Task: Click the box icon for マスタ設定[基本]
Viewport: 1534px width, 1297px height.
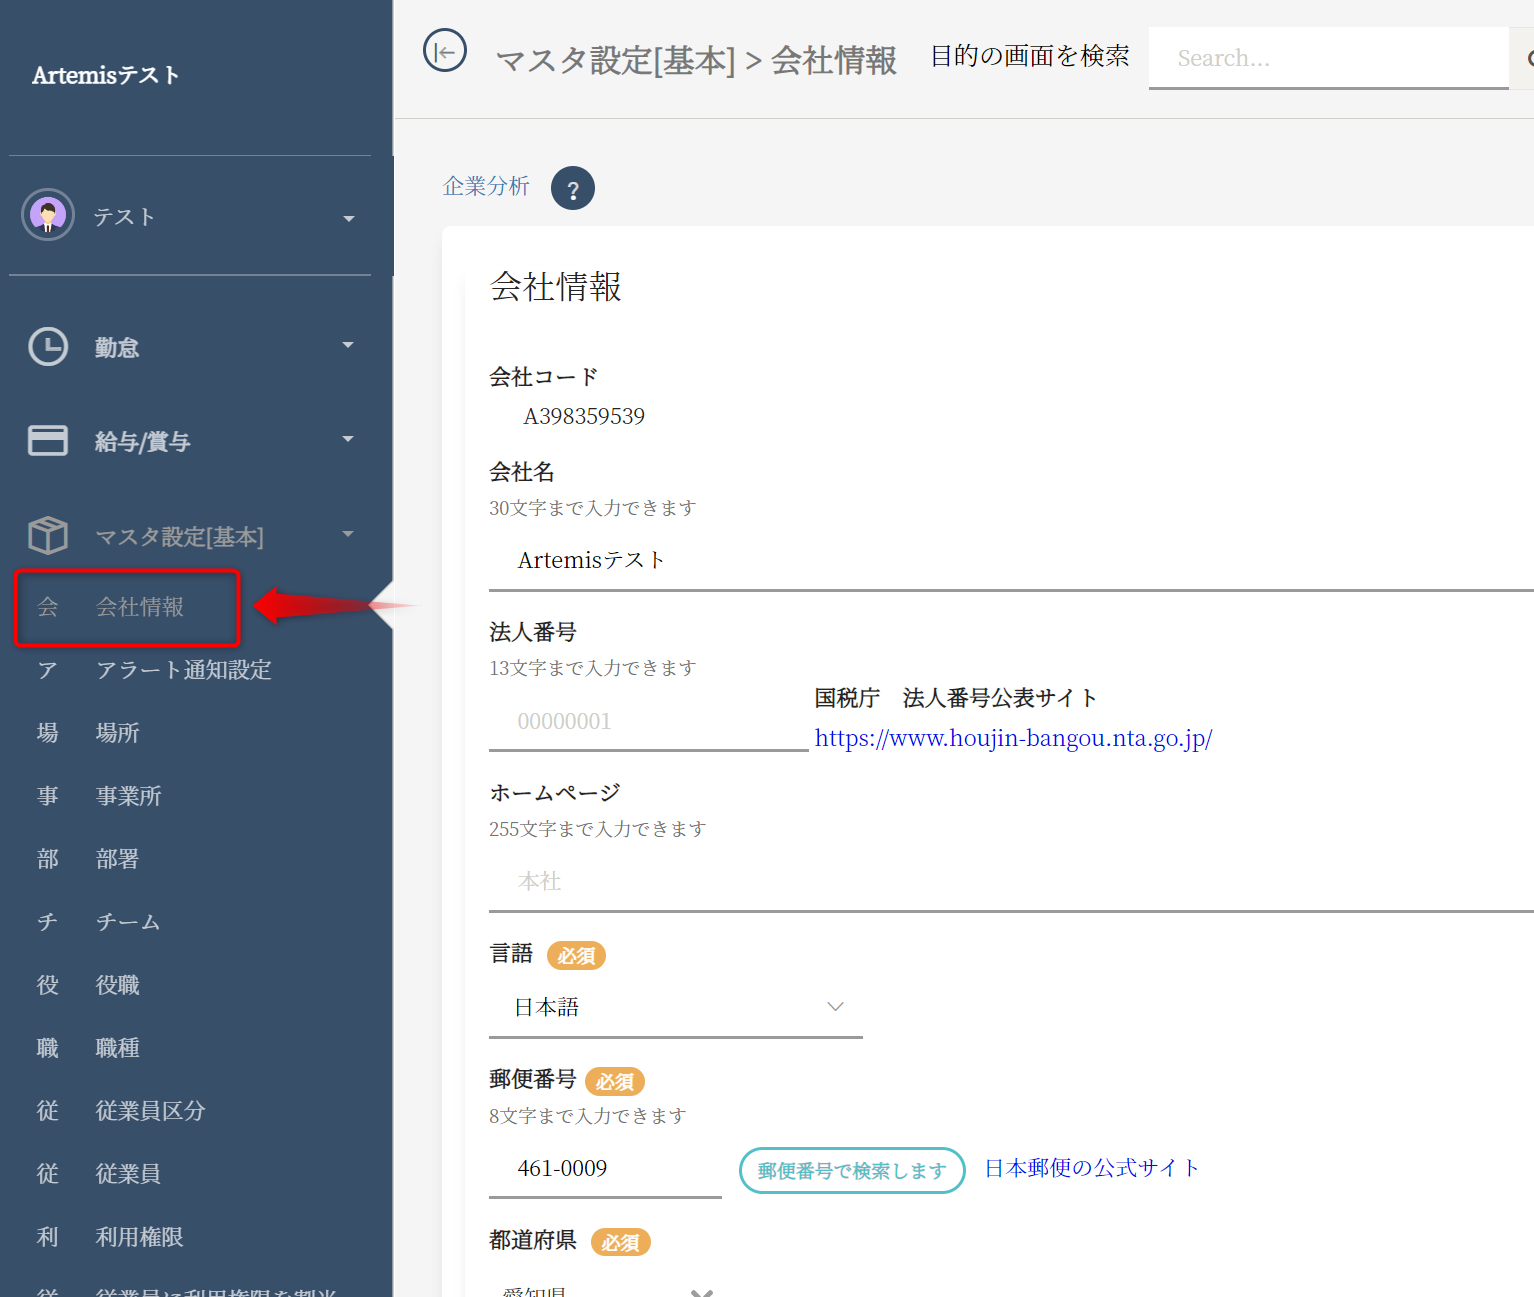Action: tap(48, 536)
